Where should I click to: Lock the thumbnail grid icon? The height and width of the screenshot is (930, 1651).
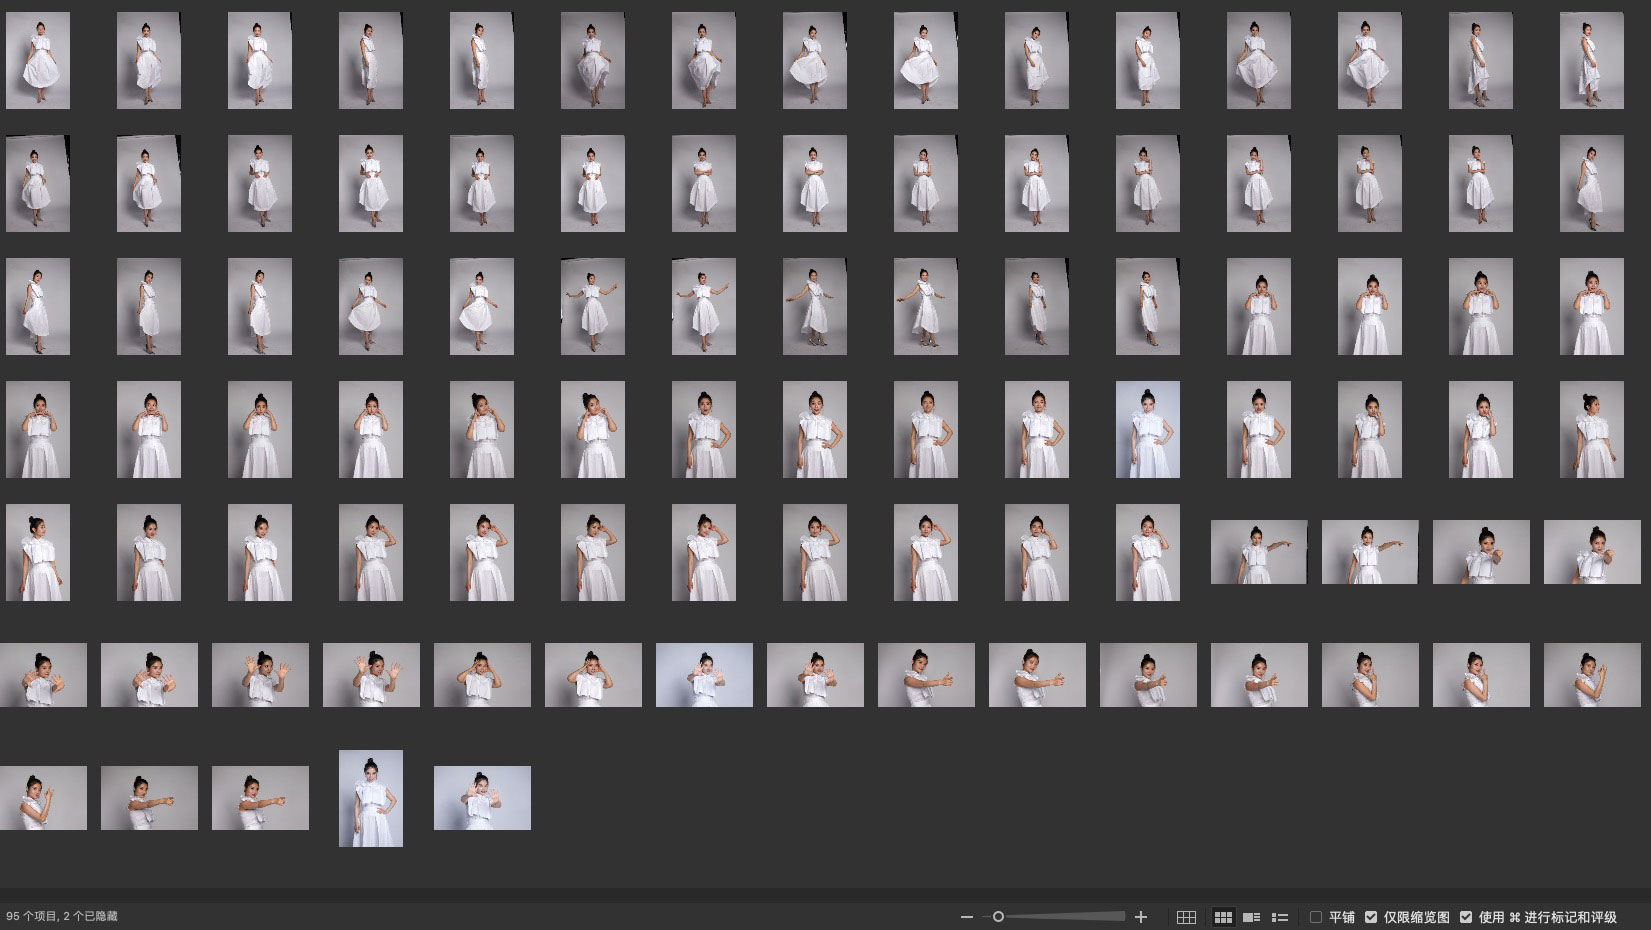(x=1186, y=917)
